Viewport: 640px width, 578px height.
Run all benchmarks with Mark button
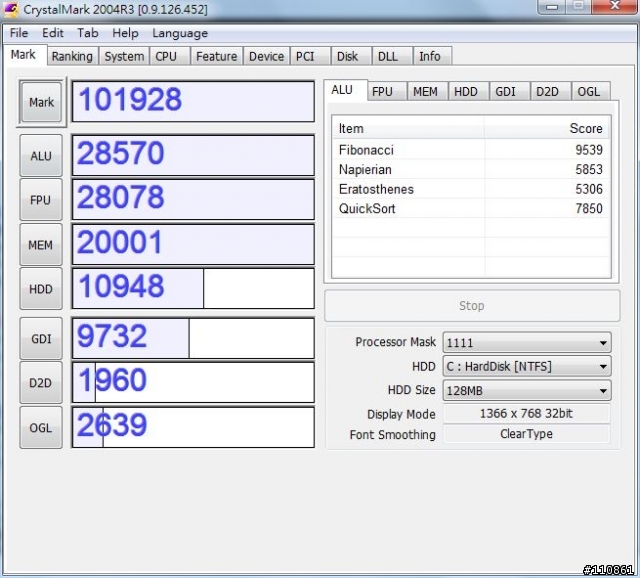coord(41,102)
